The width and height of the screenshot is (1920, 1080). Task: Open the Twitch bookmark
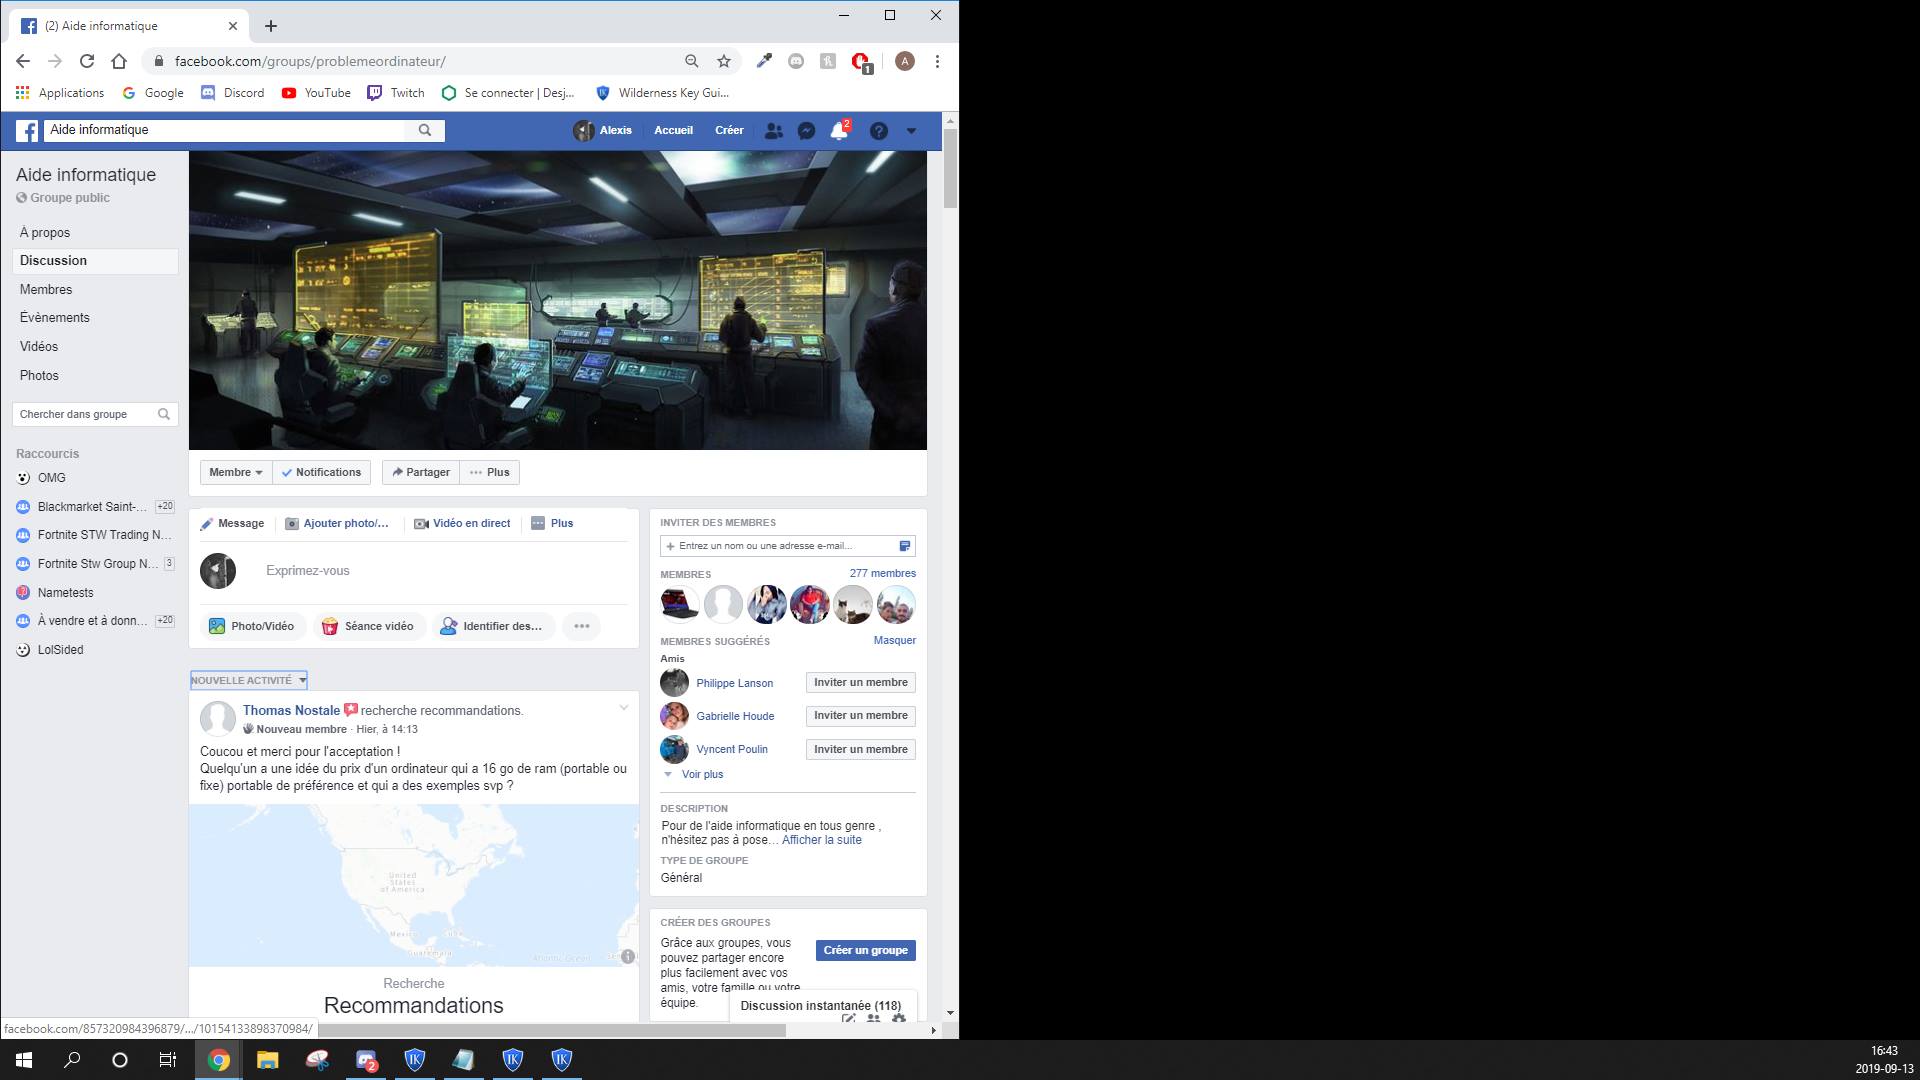(396, 93)
